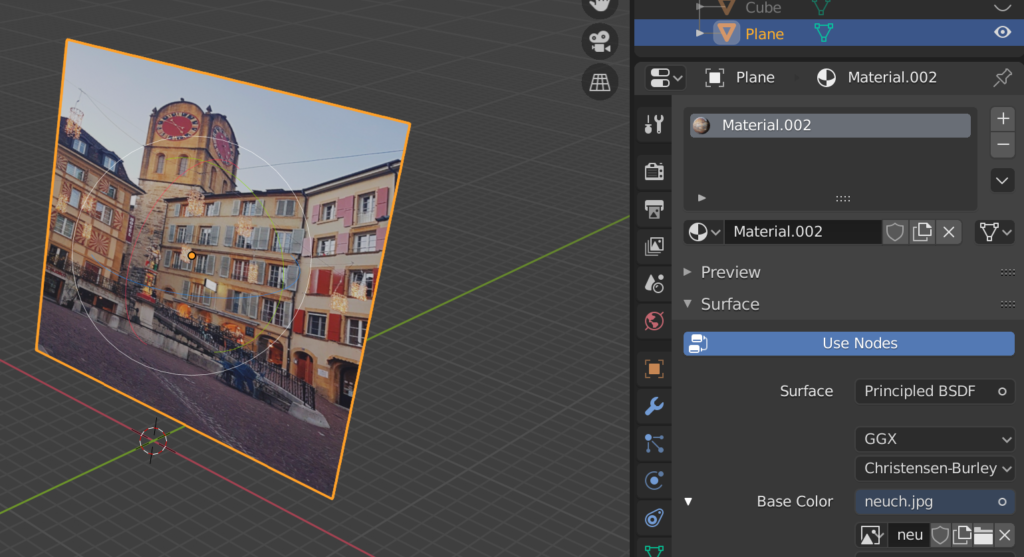Toggle camera view in the viewport

600,42
